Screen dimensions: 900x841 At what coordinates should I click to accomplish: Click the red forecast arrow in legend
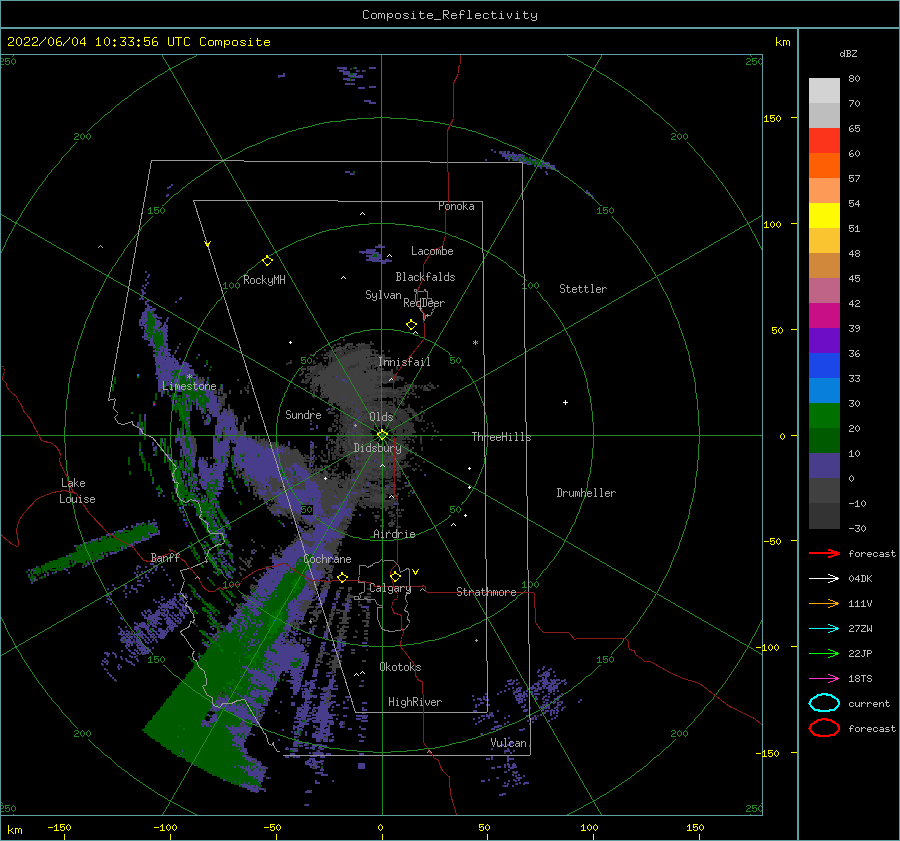click(x=824, y=553)
